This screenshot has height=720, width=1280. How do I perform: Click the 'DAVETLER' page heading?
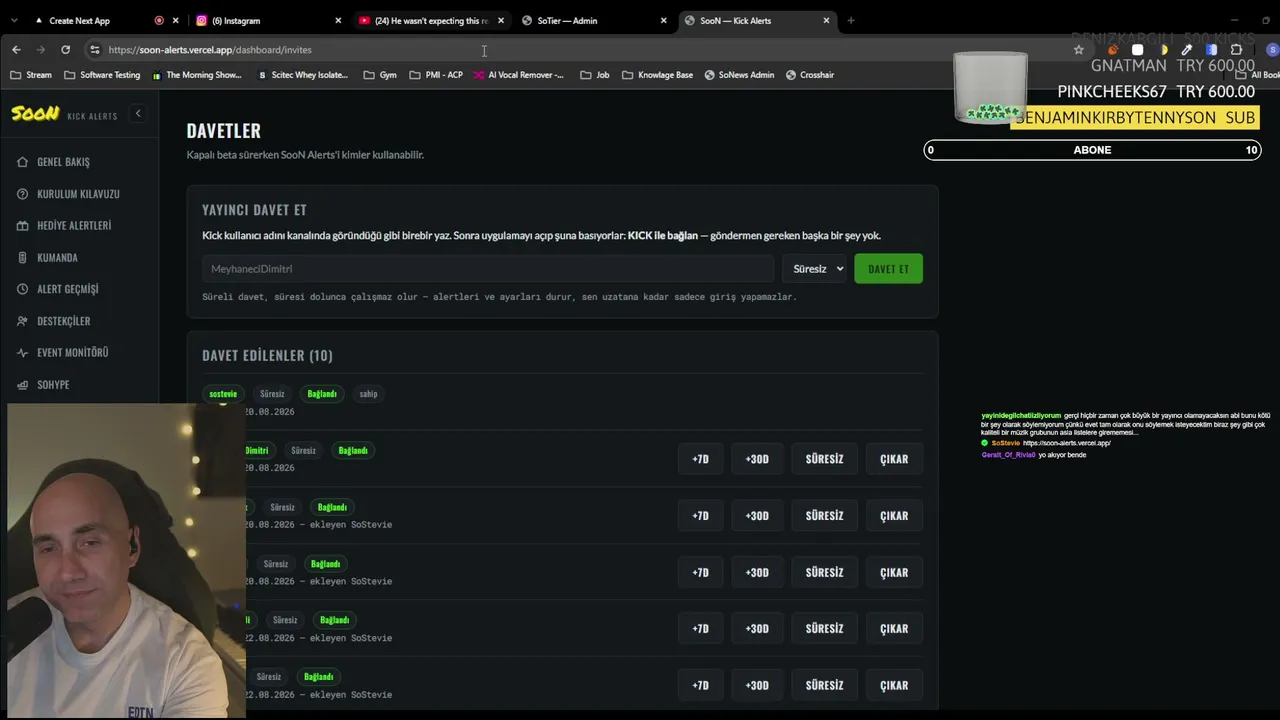click(224, 130)
